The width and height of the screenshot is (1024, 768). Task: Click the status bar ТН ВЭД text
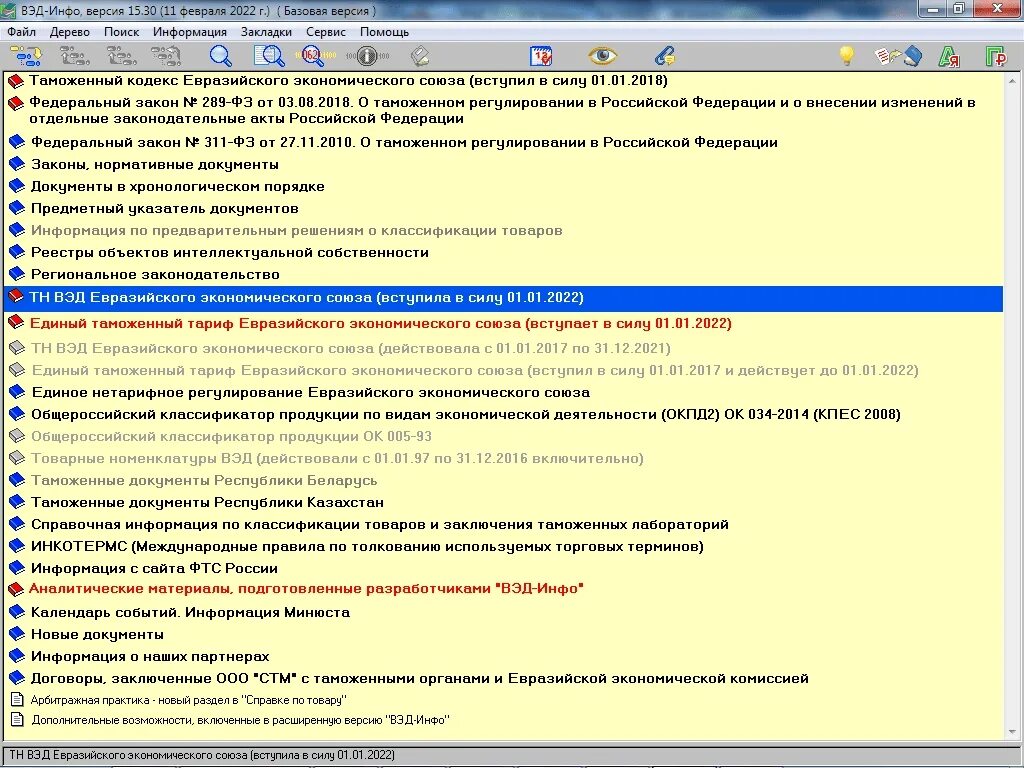(x=202, y=755)
